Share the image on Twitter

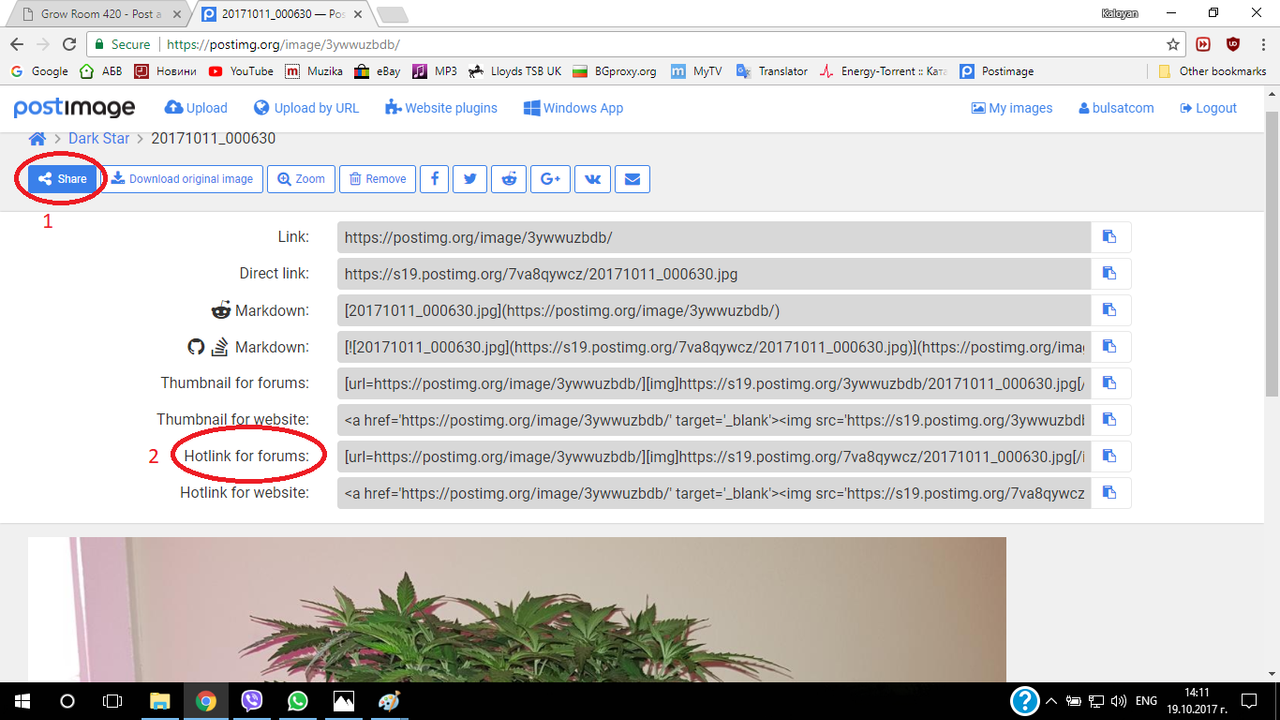click(x=469, y=179)
